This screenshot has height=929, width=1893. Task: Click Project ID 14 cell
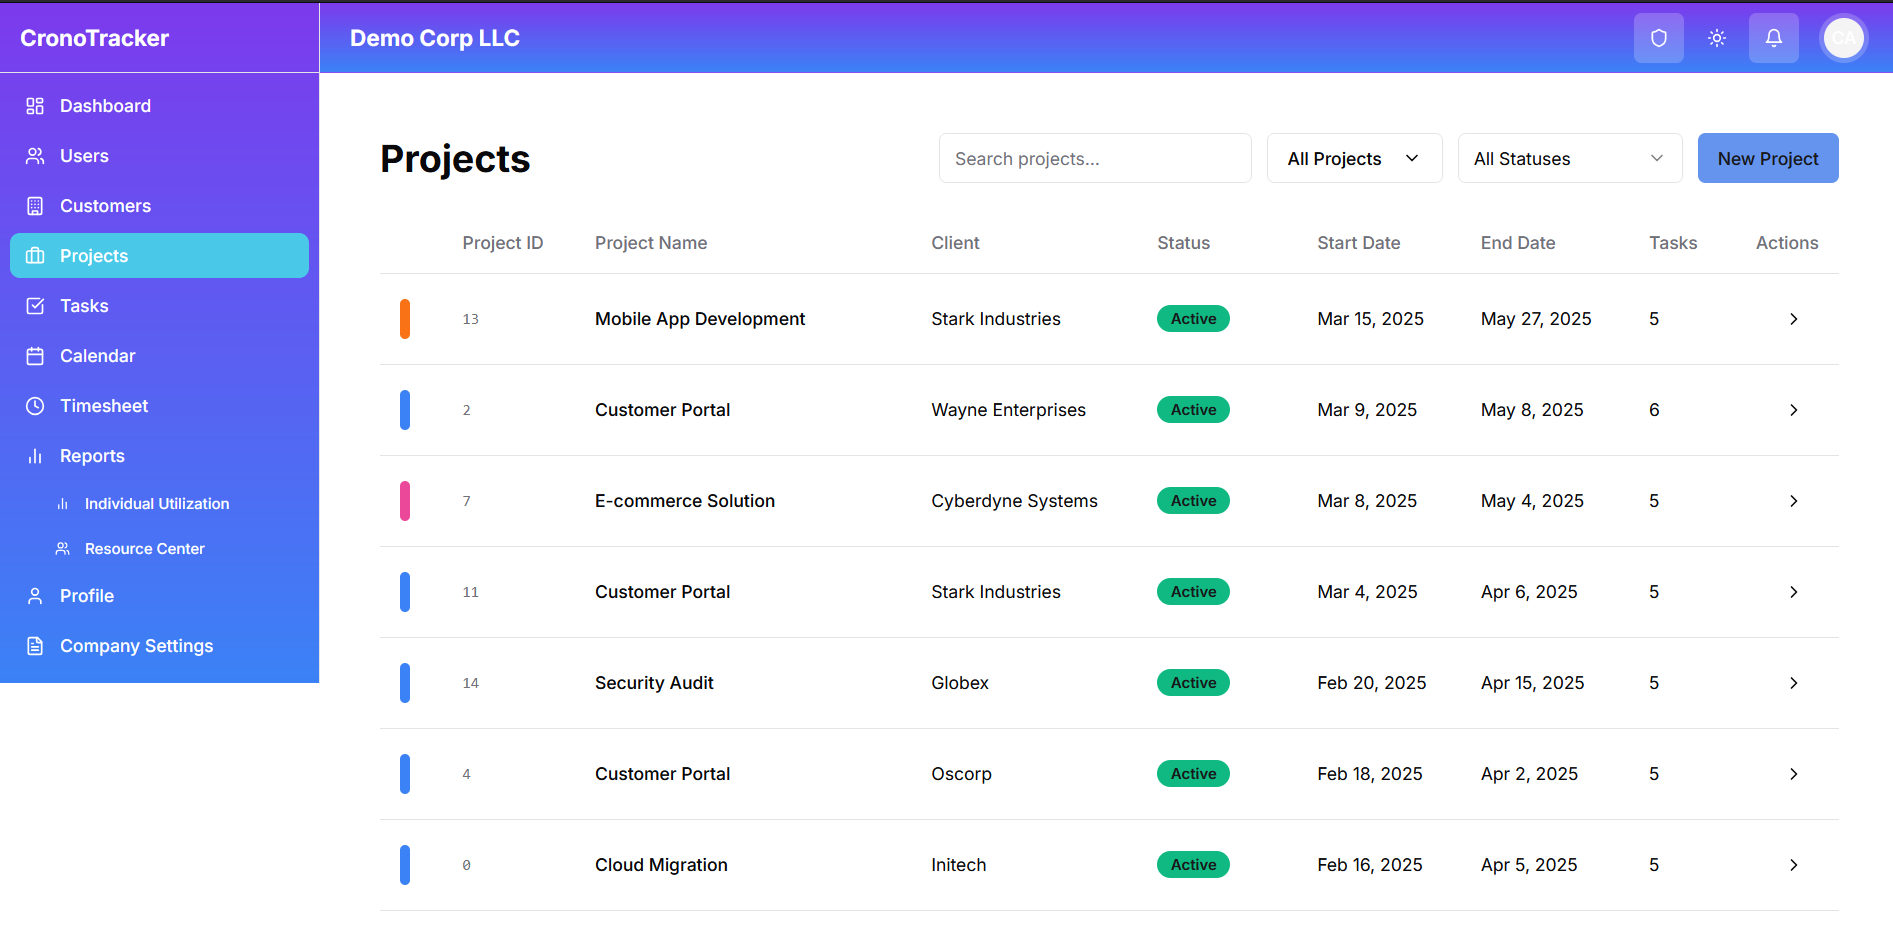click(x=471, y=683)
